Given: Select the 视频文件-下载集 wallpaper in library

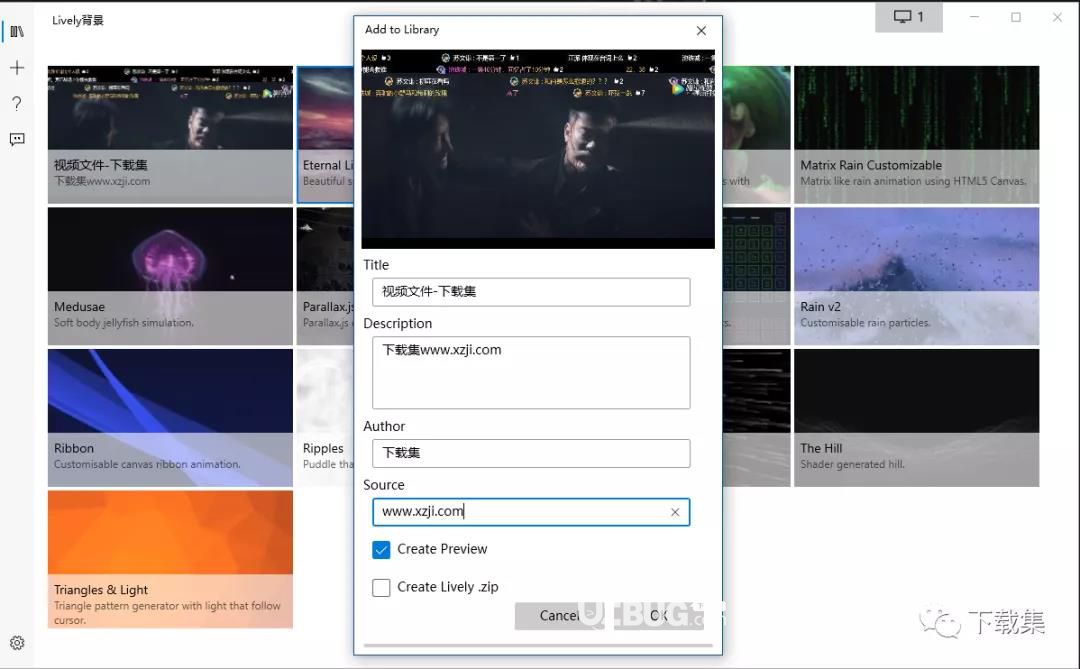Looking at the screenshot, I should point(170,134).
